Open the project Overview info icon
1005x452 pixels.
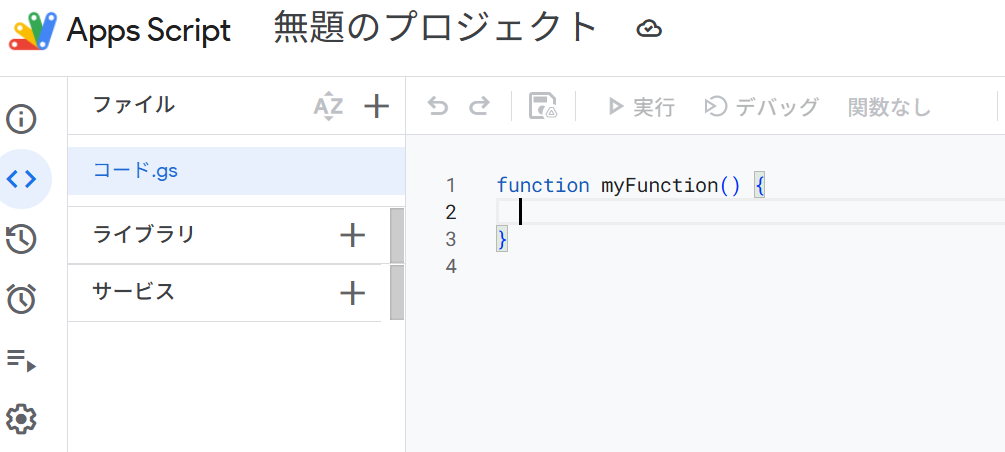[x=22, y=120]
